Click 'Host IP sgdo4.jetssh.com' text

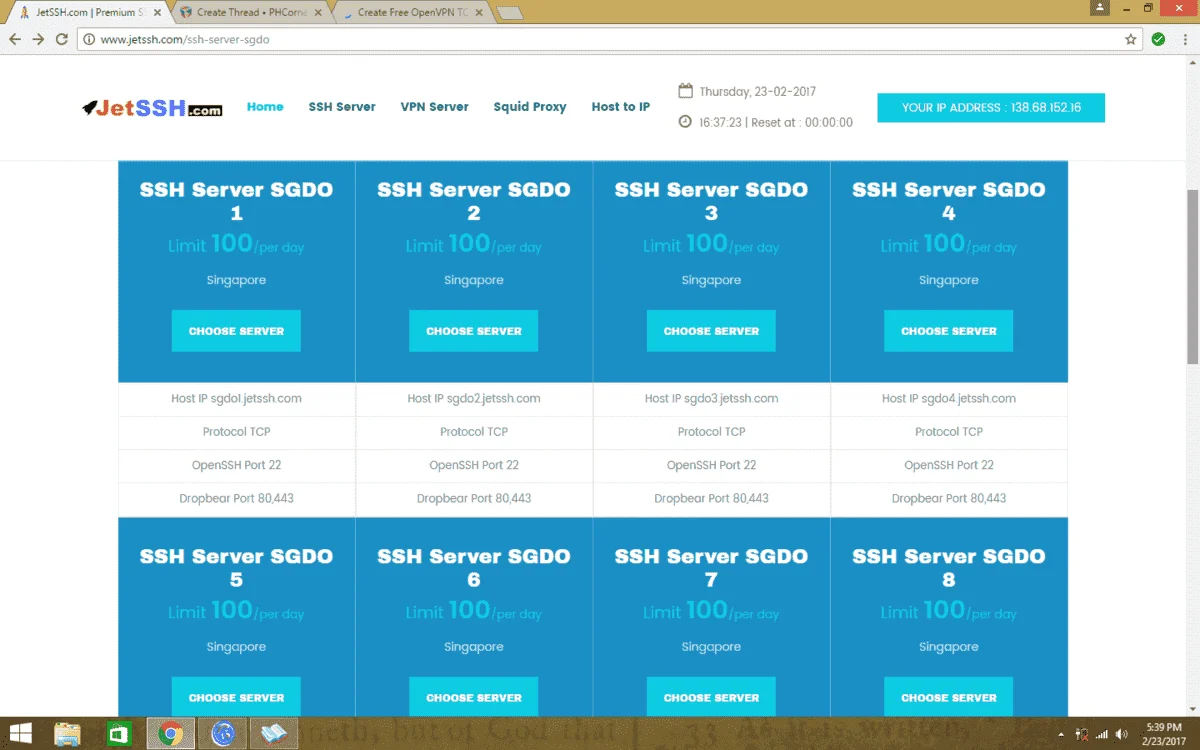pos(949,398)
